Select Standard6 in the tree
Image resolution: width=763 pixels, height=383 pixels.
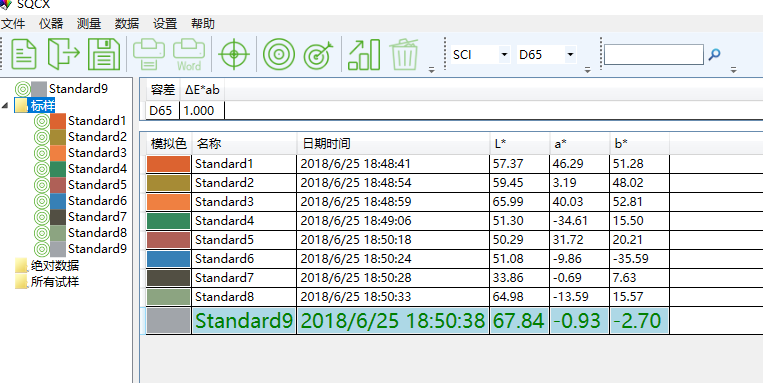click(x=97, y=201)
